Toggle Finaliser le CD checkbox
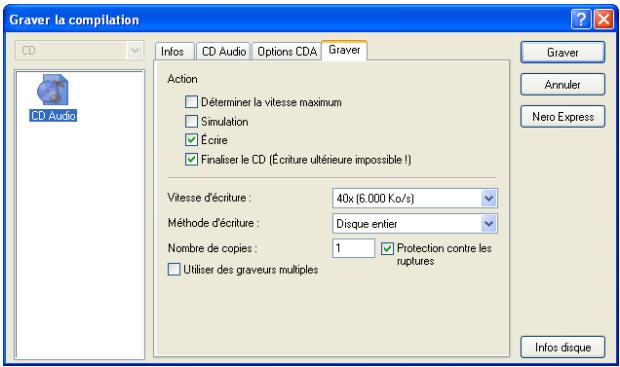The image size is (620, 367). (x=191, y=159)
